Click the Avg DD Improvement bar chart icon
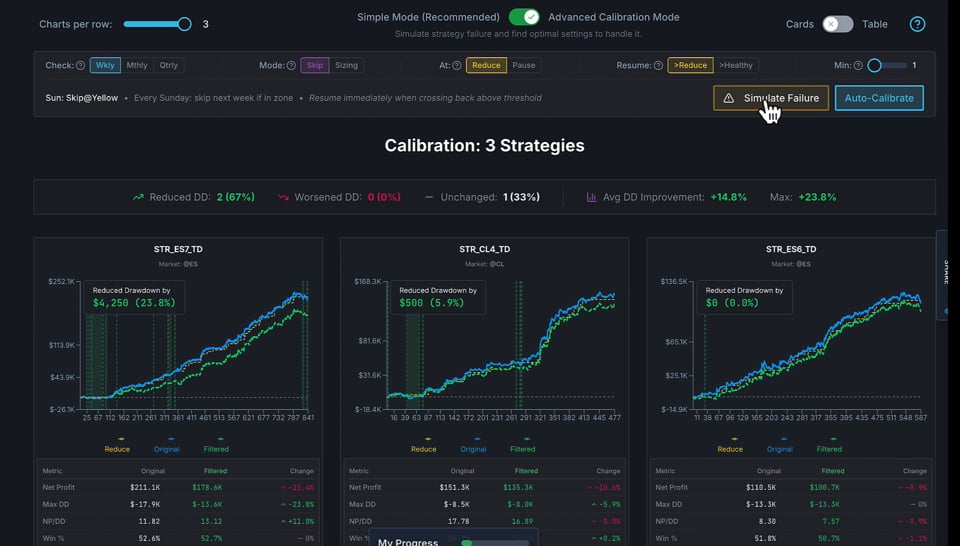 click(591, 197)
